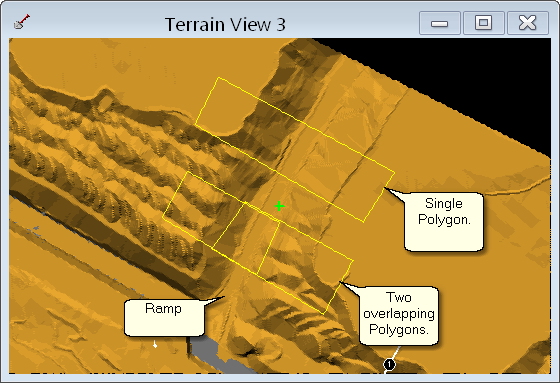Screen dimensions: 560x383
Task: Close the Terrain View 3 window
Action: 528,23
